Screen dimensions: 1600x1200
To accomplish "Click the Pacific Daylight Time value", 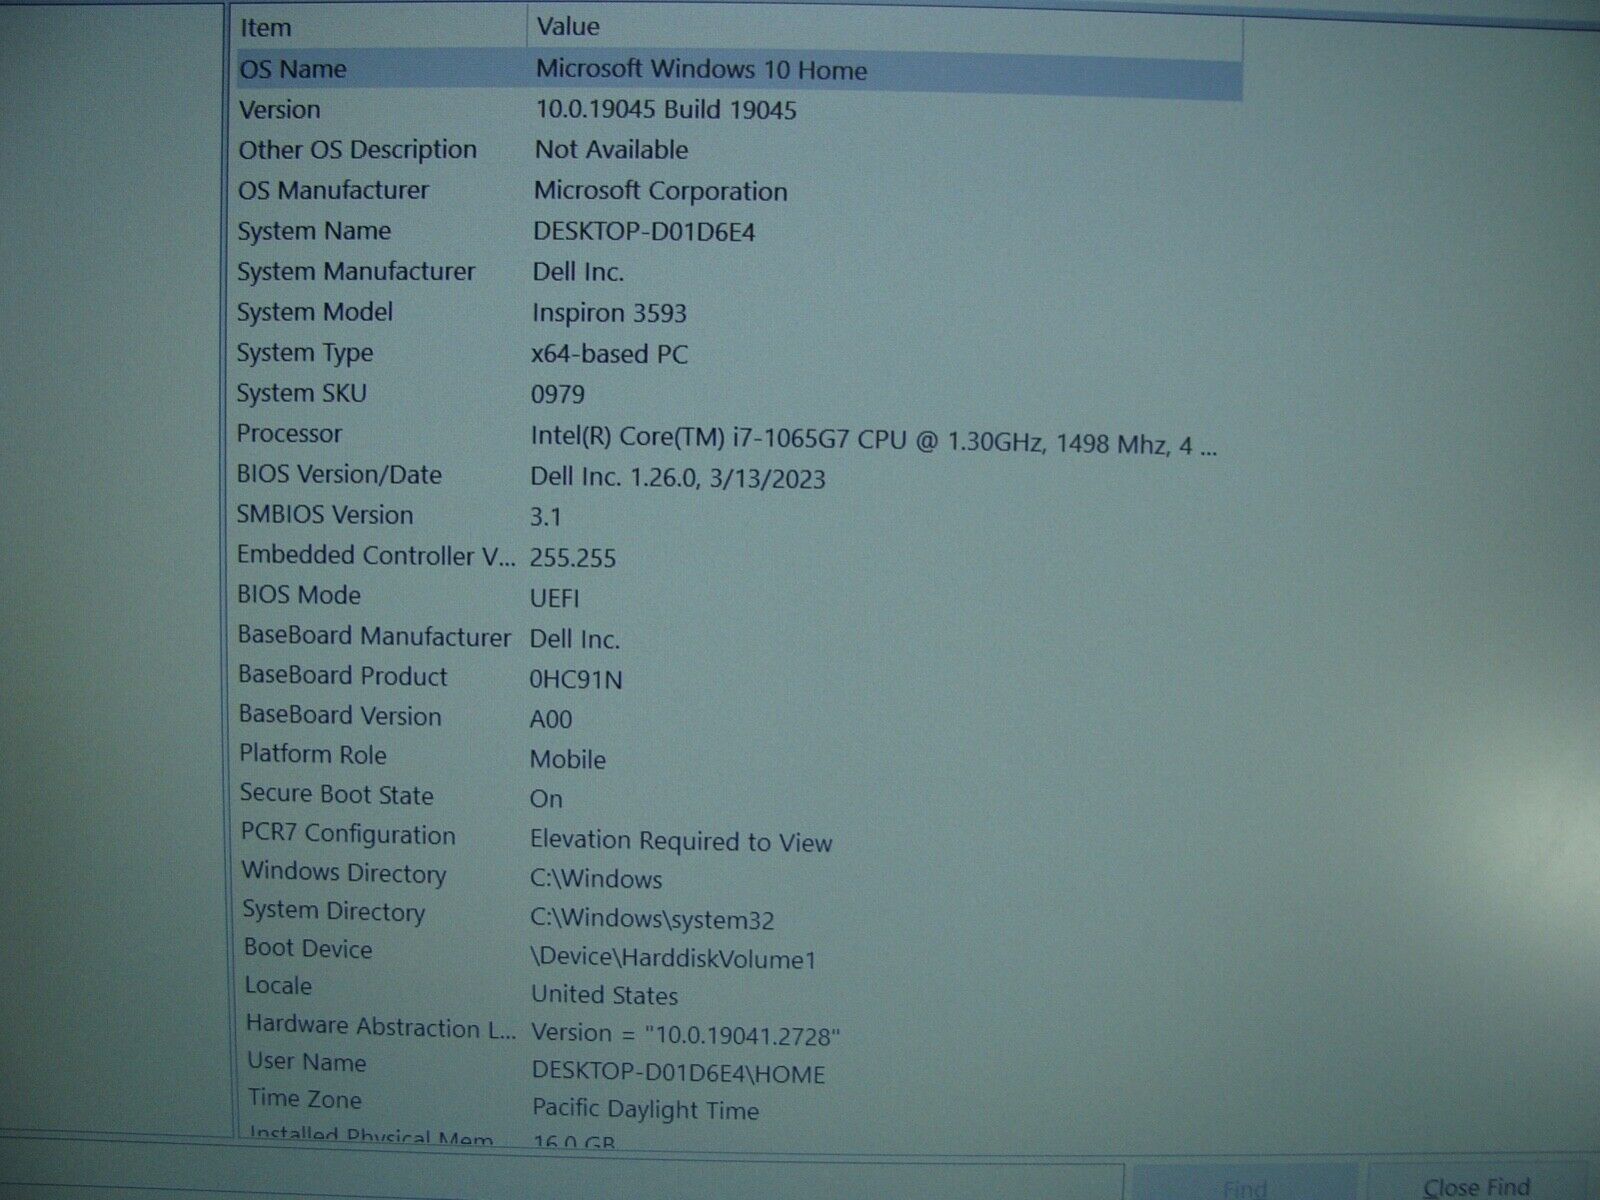I will pyautogui.click(x=645, y=1109).
